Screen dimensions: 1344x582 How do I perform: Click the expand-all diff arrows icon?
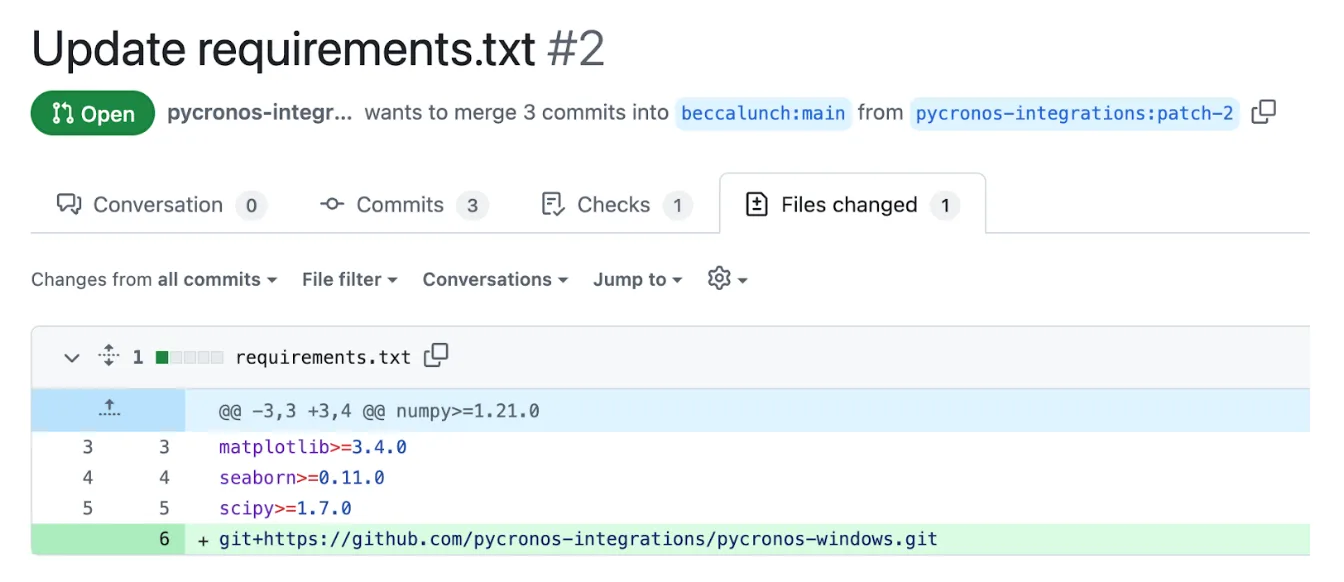[108, 356]
